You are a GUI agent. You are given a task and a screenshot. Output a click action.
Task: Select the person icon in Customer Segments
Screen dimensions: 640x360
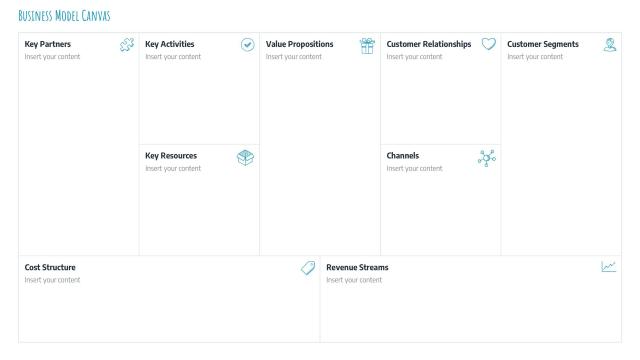(610, 45)
